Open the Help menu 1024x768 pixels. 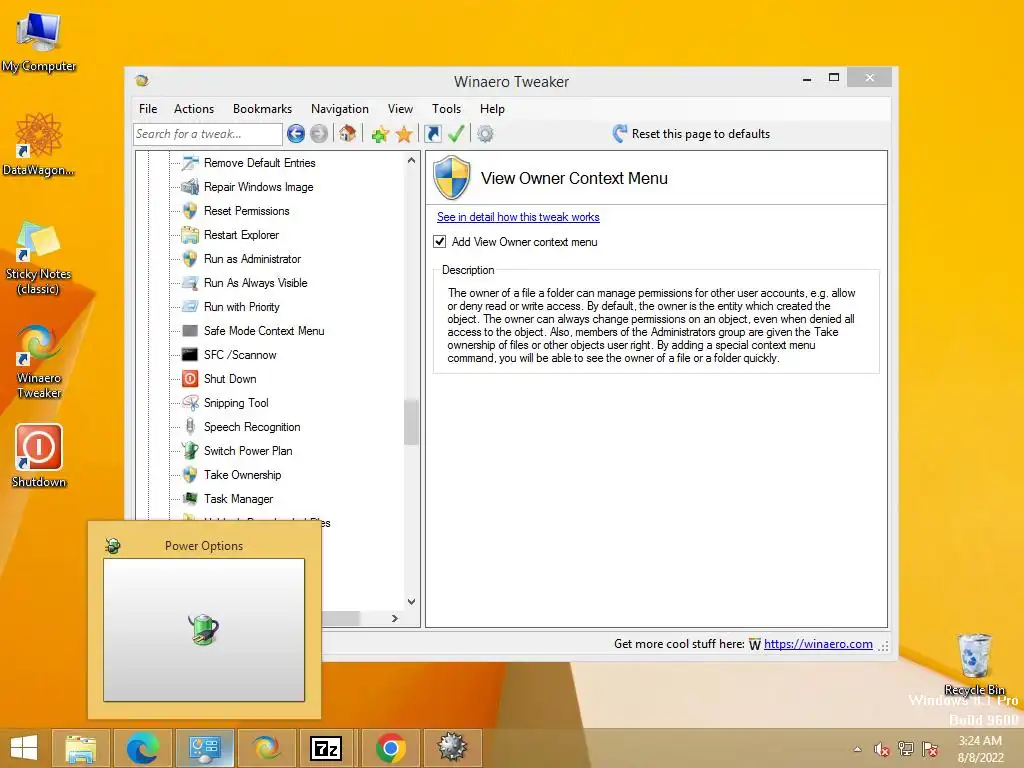[x=492, y=109]
